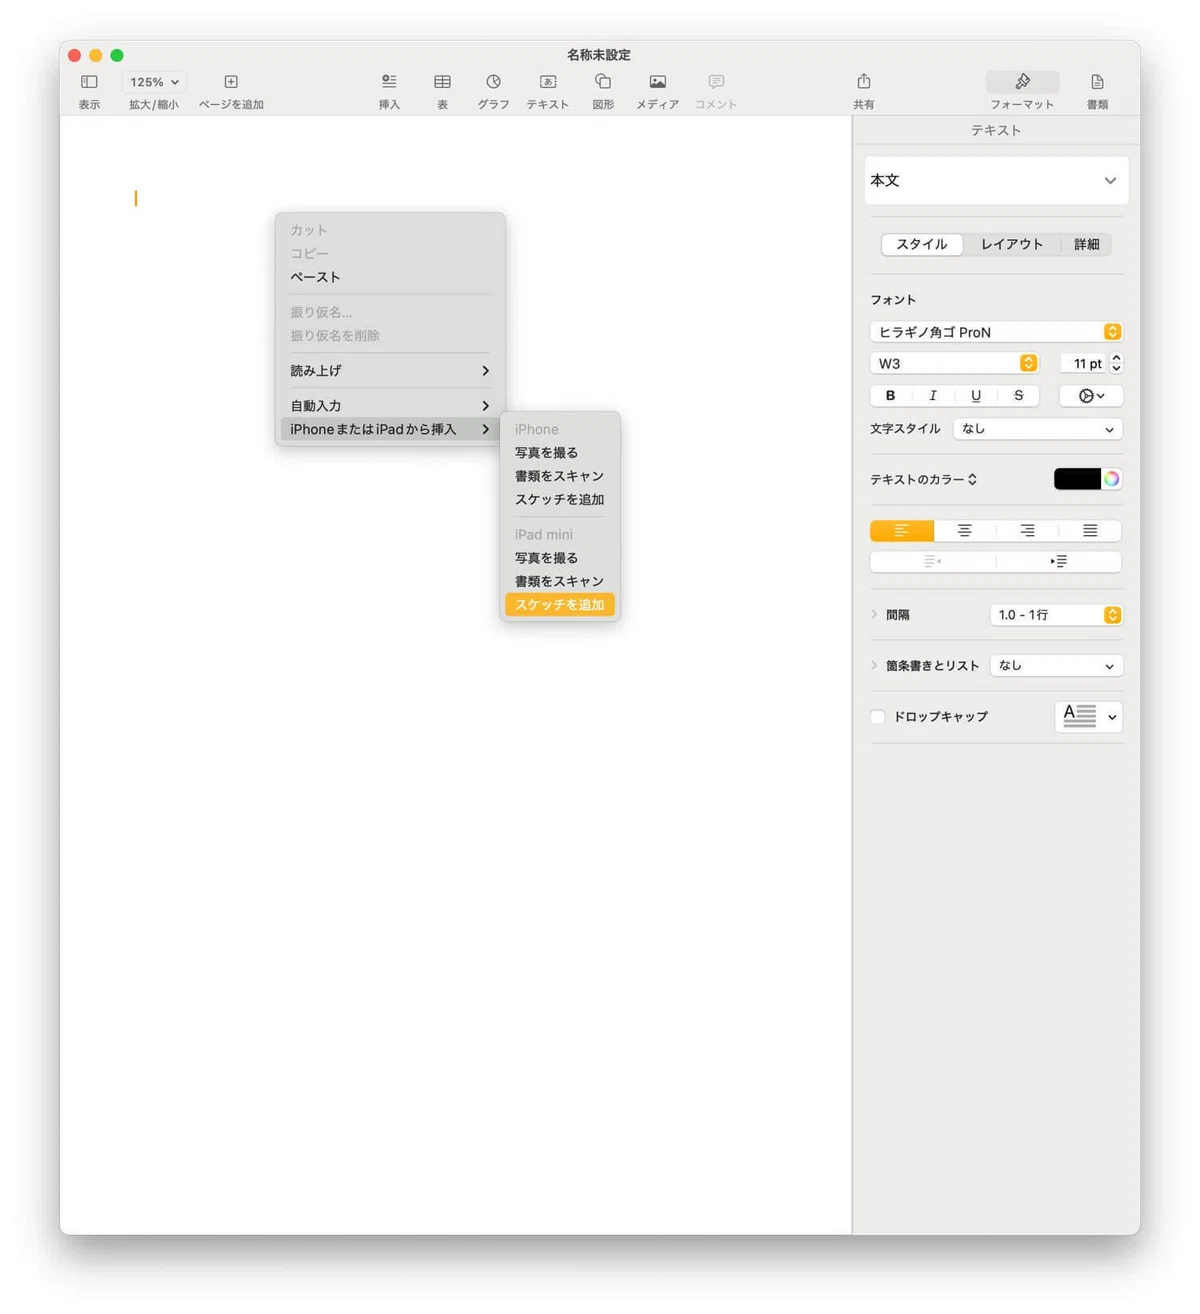Open the 読み上げ submenu

click(x=390, y=371)
